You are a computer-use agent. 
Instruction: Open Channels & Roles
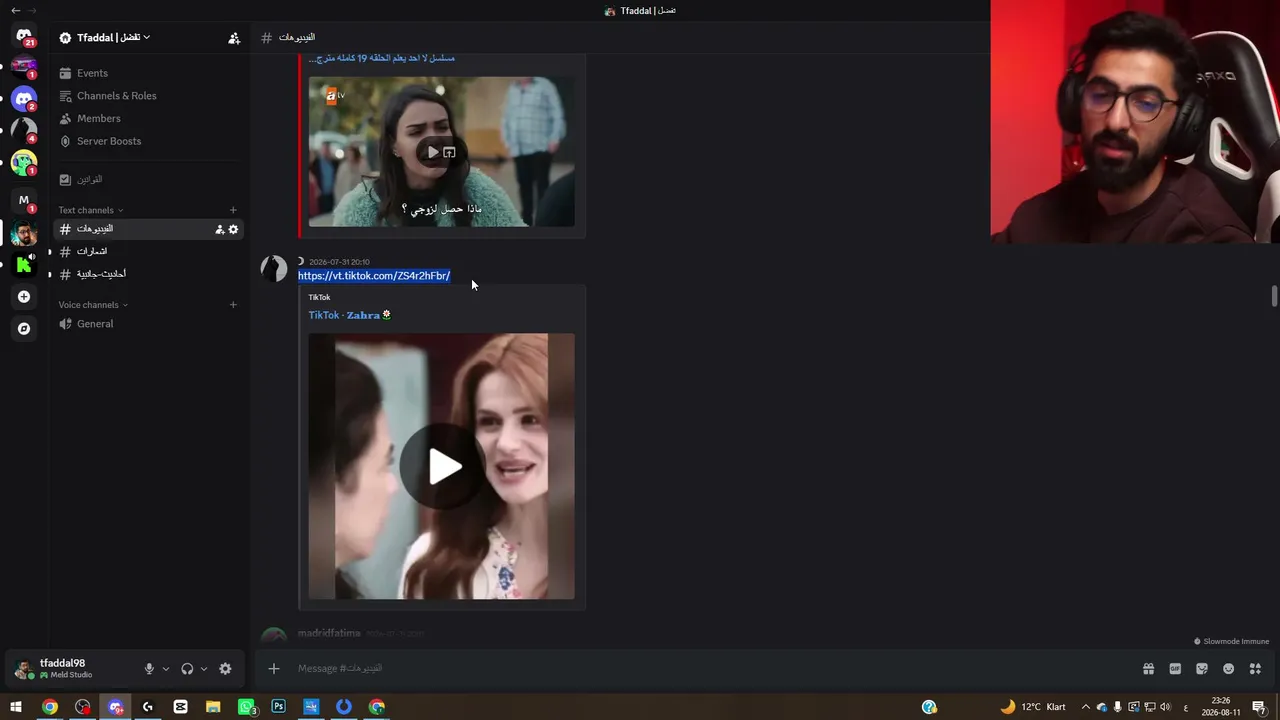click(x=147, y=96)
